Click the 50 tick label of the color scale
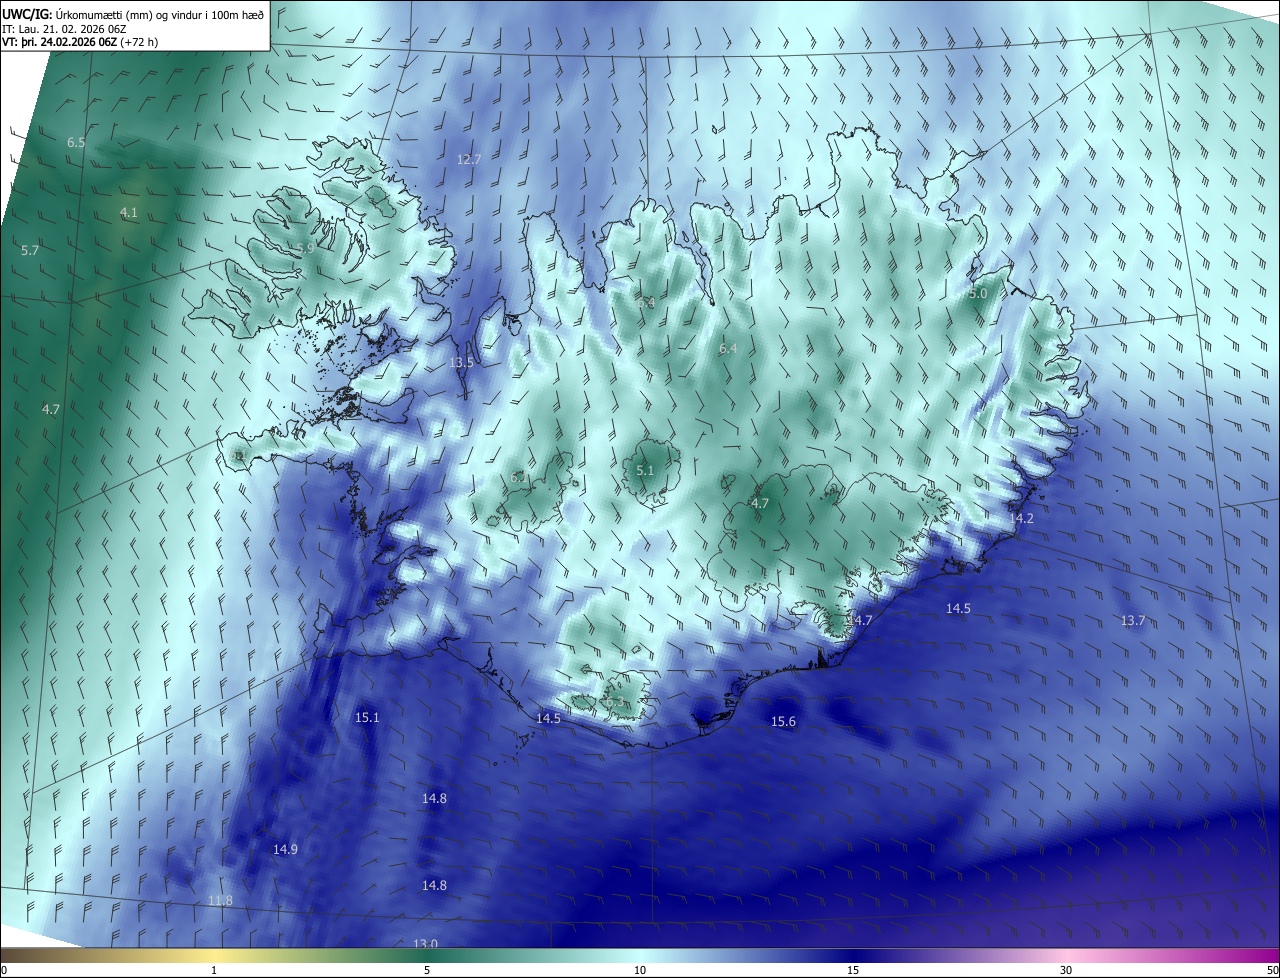This screenshot has width=1280, height=978. 1271,970
